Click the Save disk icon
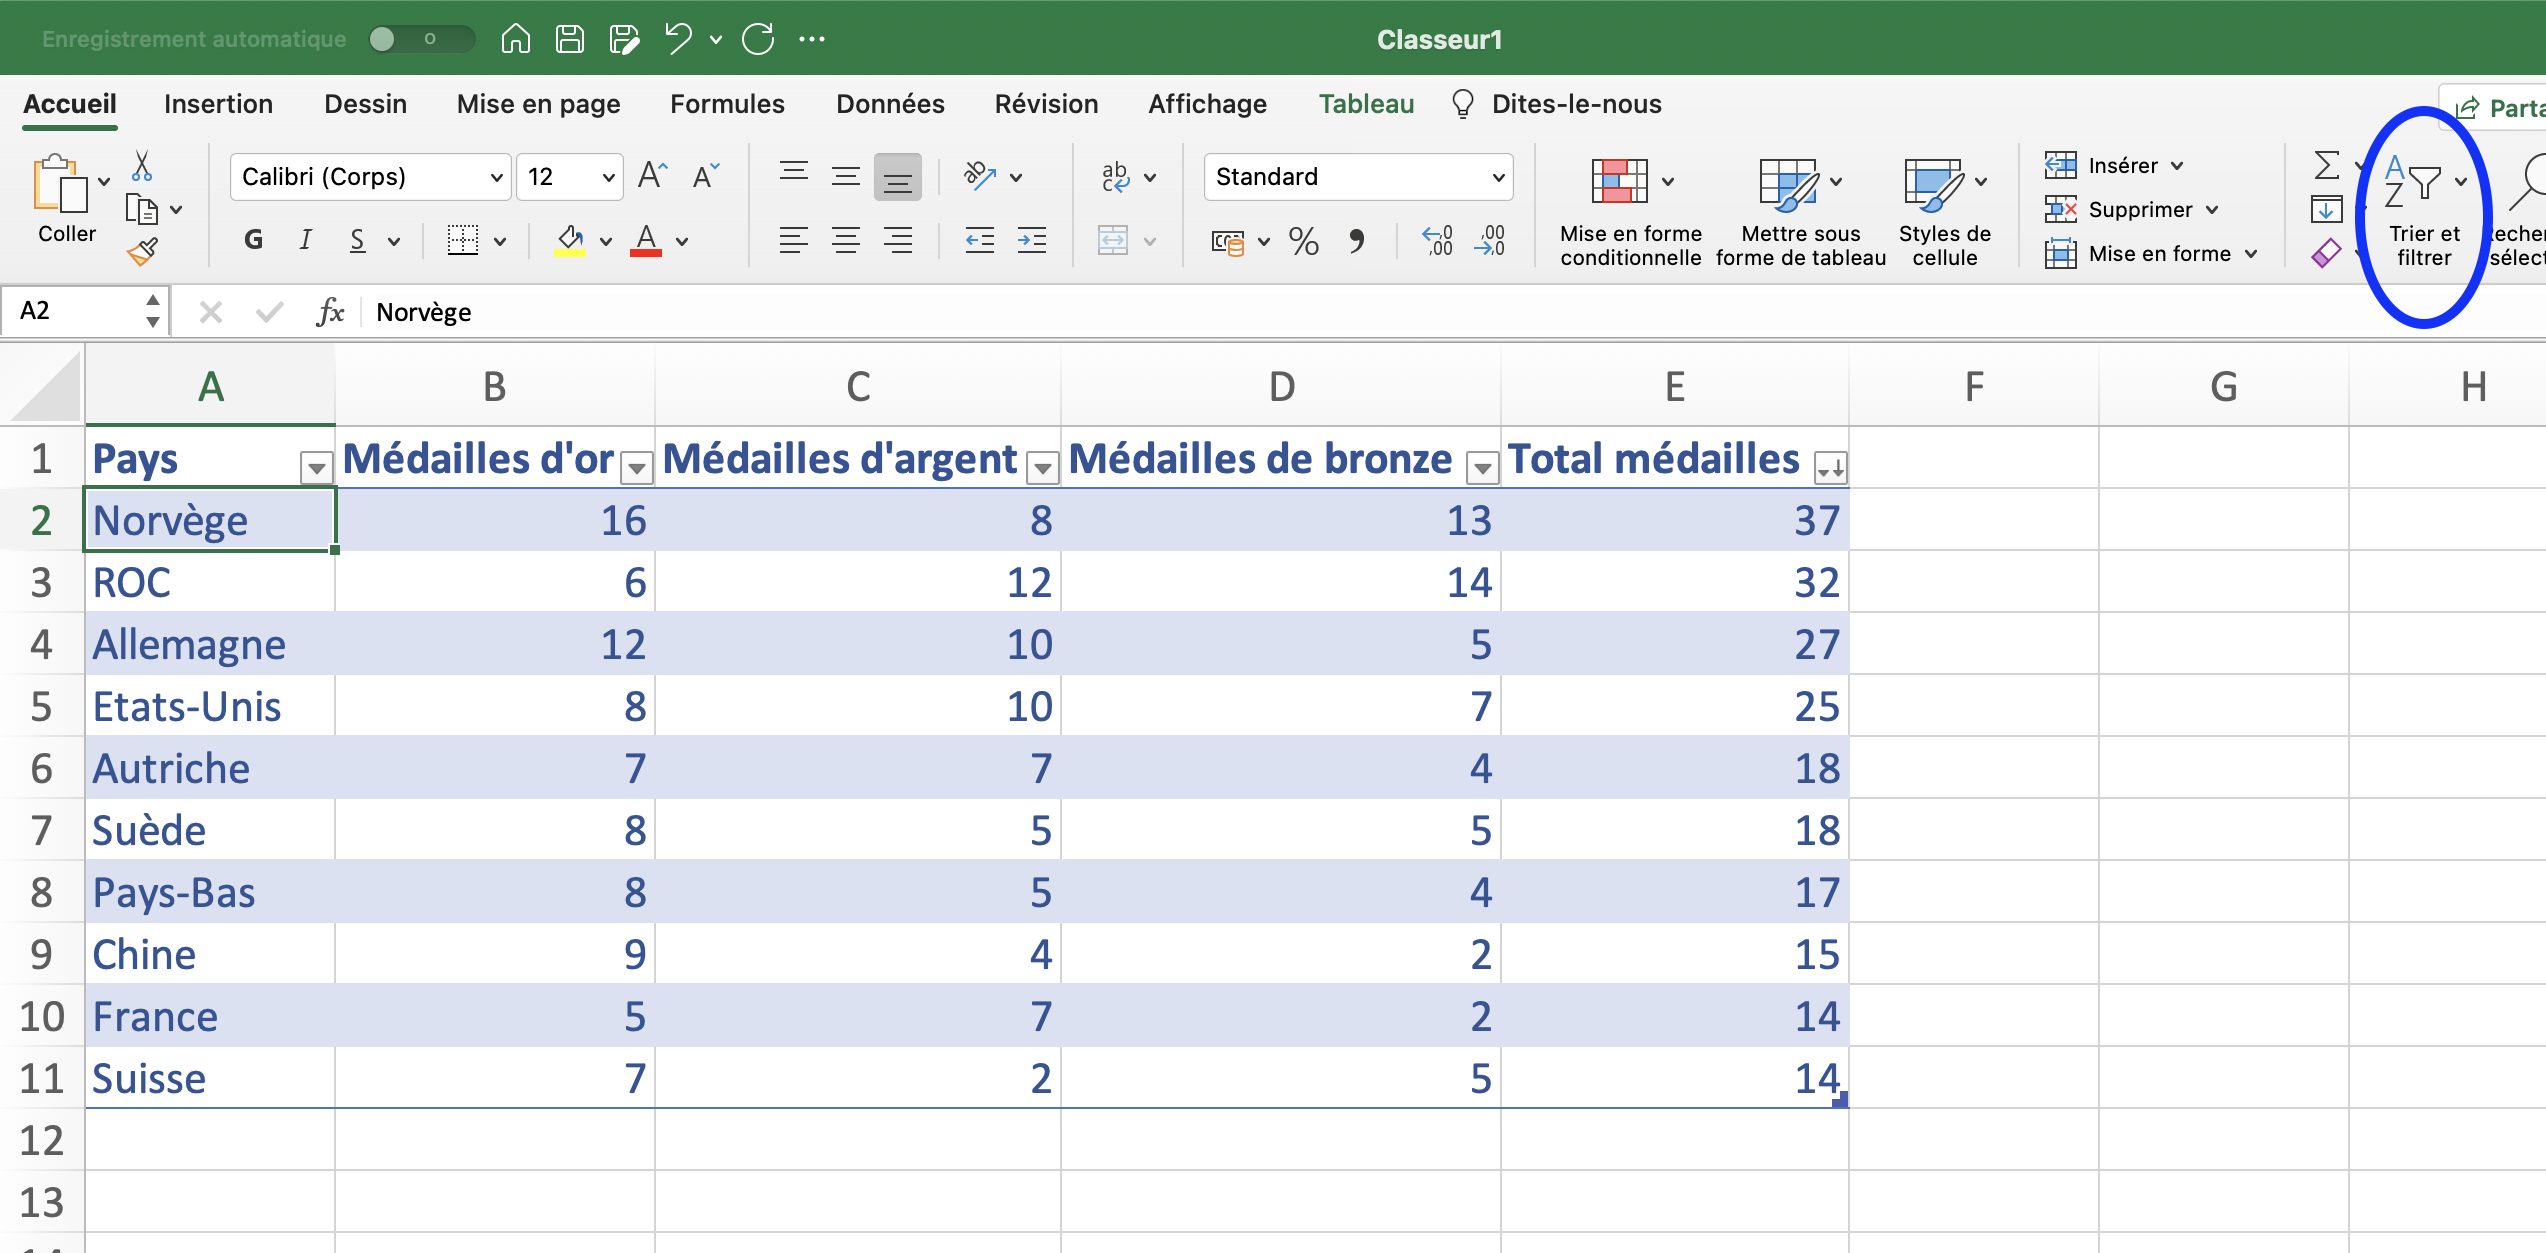The image size is (2546, 1253). (x=570, y=39)
